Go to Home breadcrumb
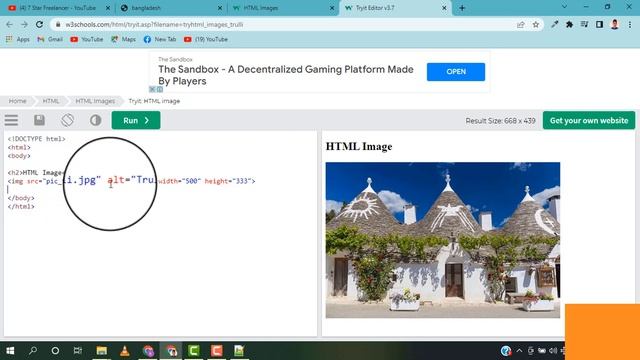The image size is (640, 360). 18,101
